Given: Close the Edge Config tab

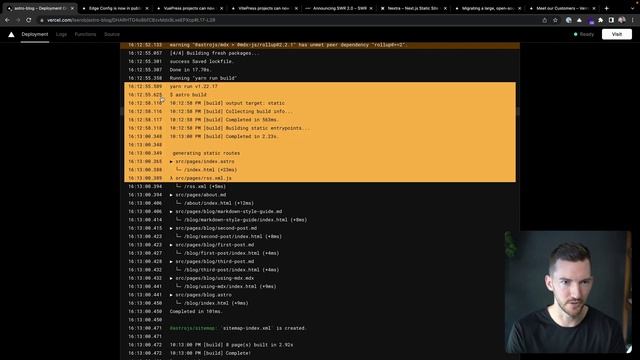Looking at the screenshot, I should [x=147, y=8].
